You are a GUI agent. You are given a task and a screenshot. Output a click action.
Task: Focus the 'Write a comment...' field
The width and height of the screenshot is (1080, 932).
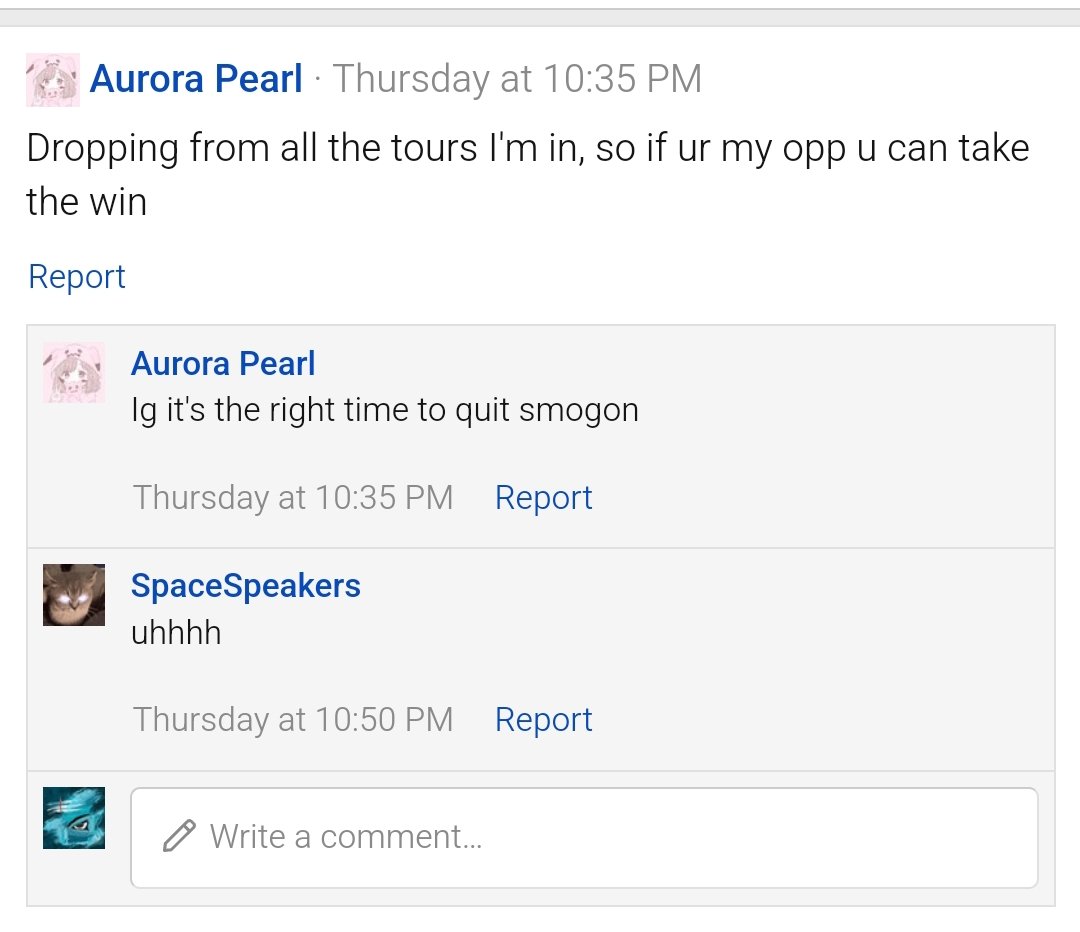coord(584,838)
